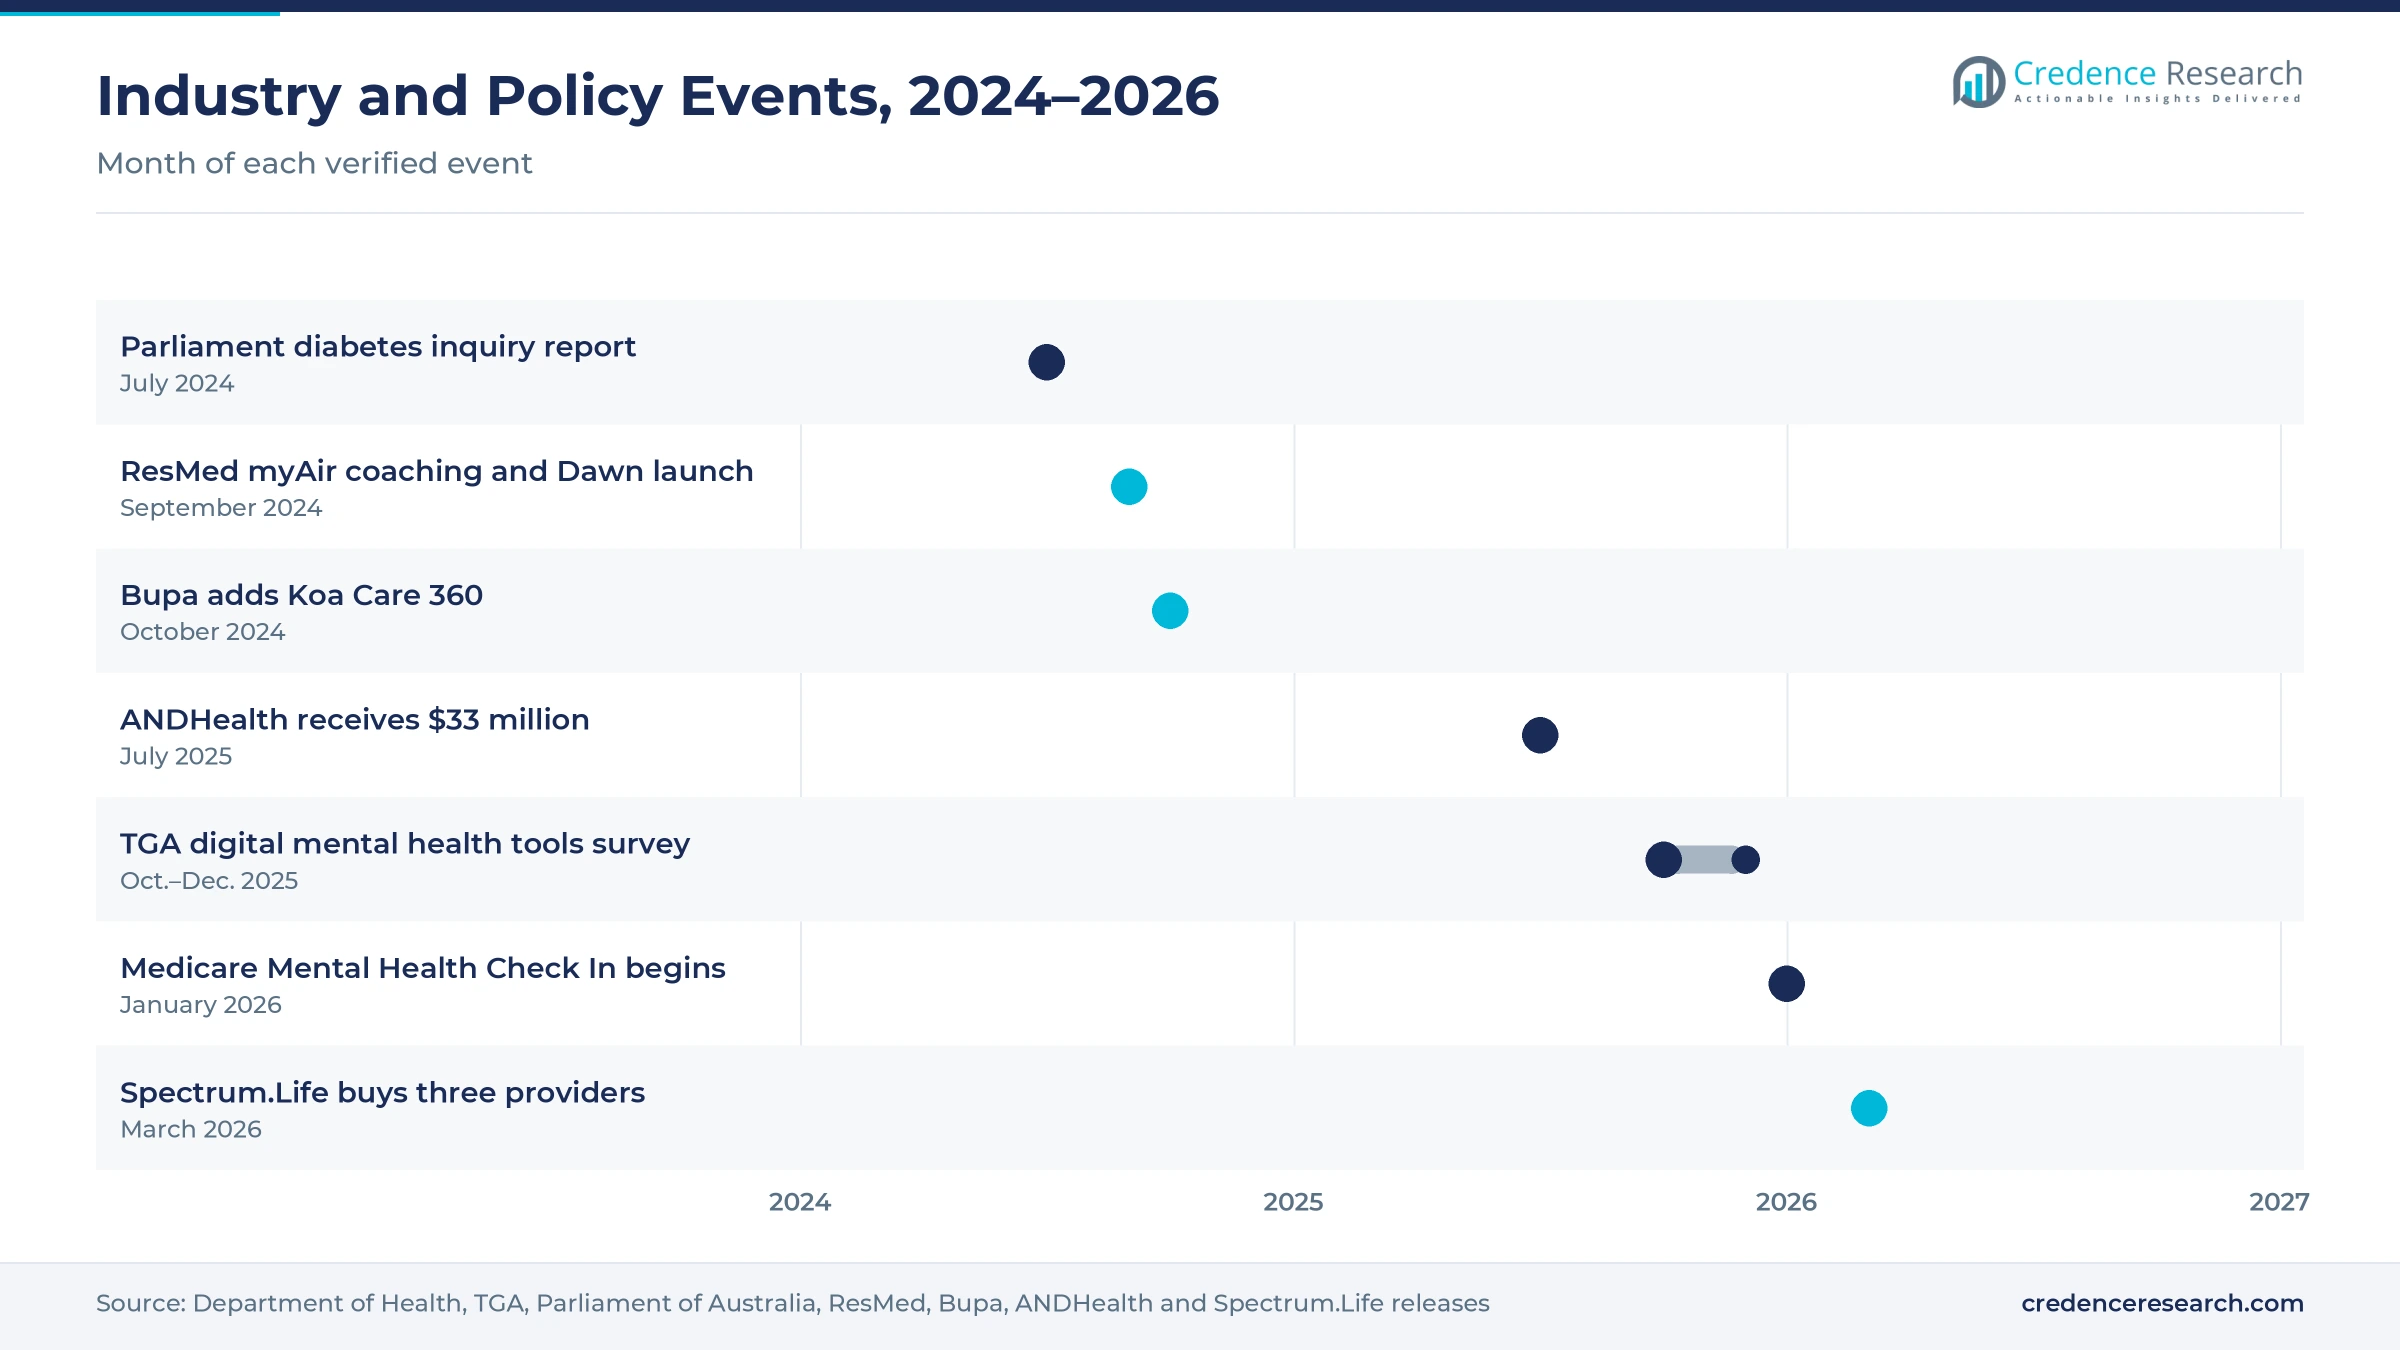Viewport: 2400px width, 1350px height.
Task: Click the TGA survey end marker, December 2025
Action: (1746, 860)
